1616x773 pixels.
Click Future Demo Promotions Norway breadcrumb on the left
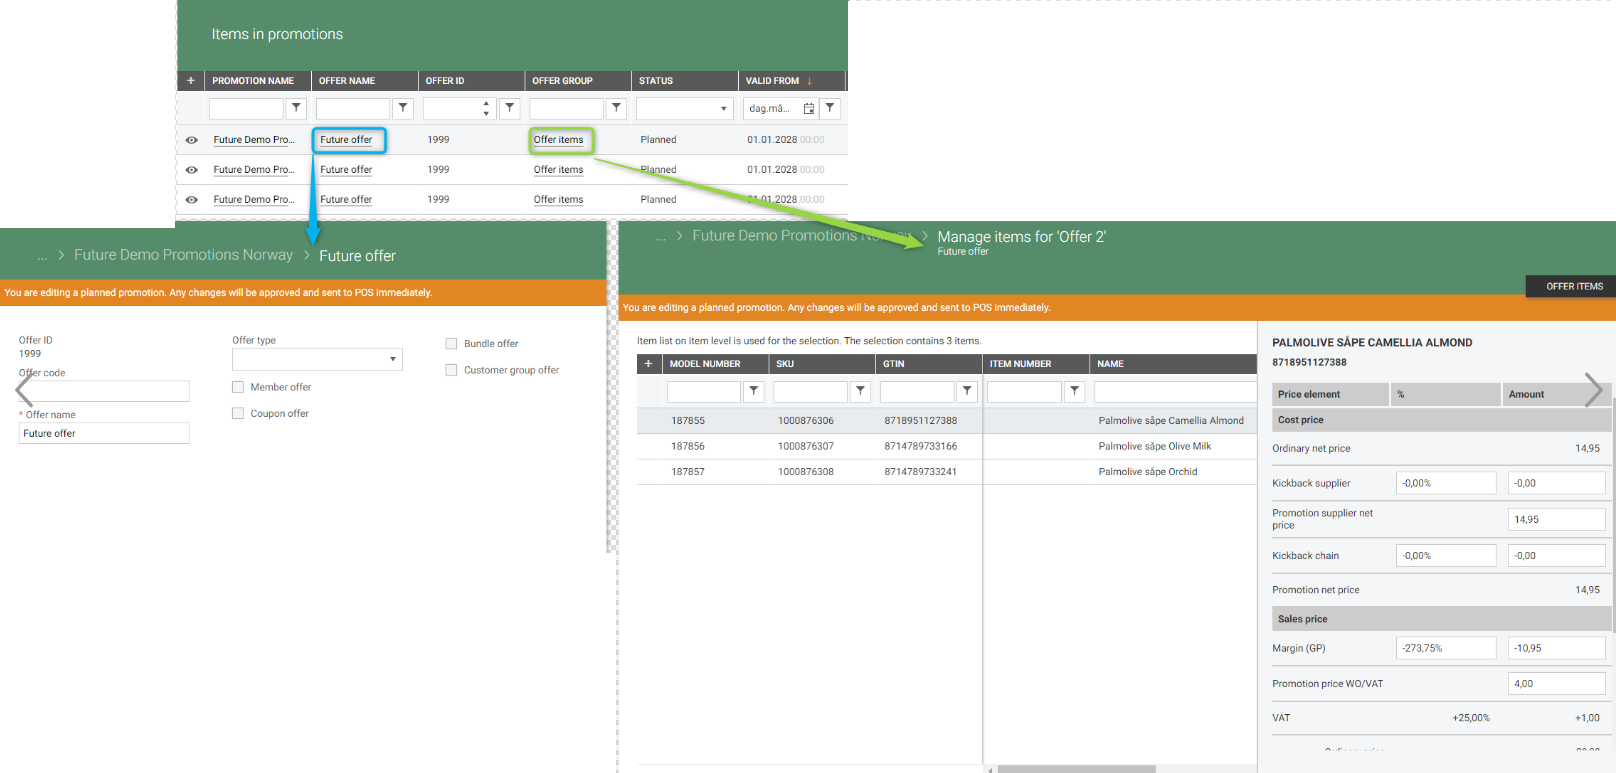point(183,255)
